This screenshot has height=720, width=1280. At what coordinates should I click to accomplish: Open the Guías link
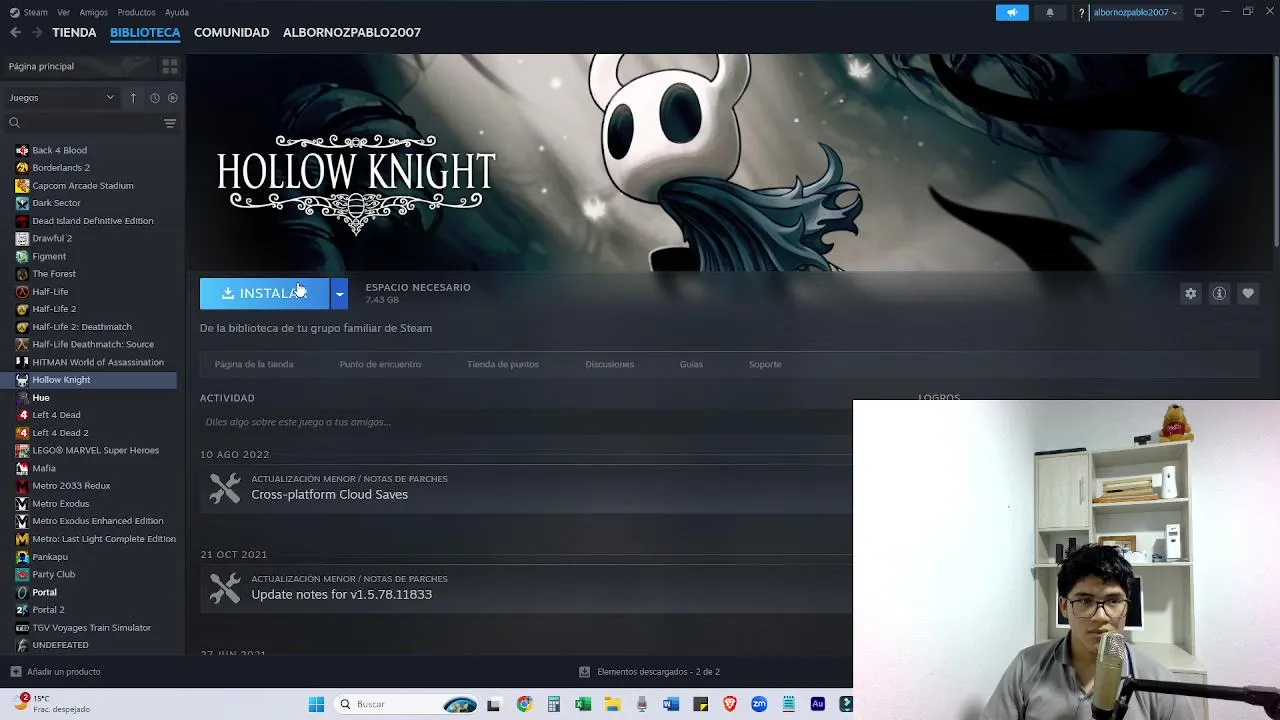(691, 364)
